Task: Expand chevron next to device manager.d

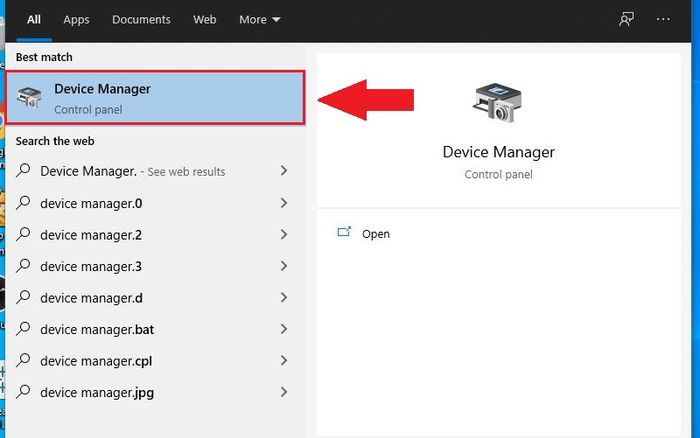Action: [x=283, y=297]
